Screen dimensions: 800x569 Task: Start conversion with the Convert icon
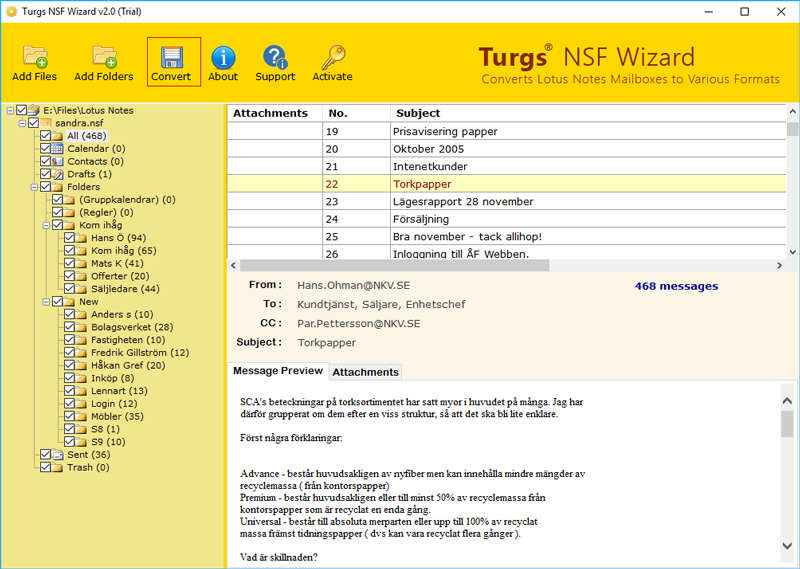(x=172, y=57)
